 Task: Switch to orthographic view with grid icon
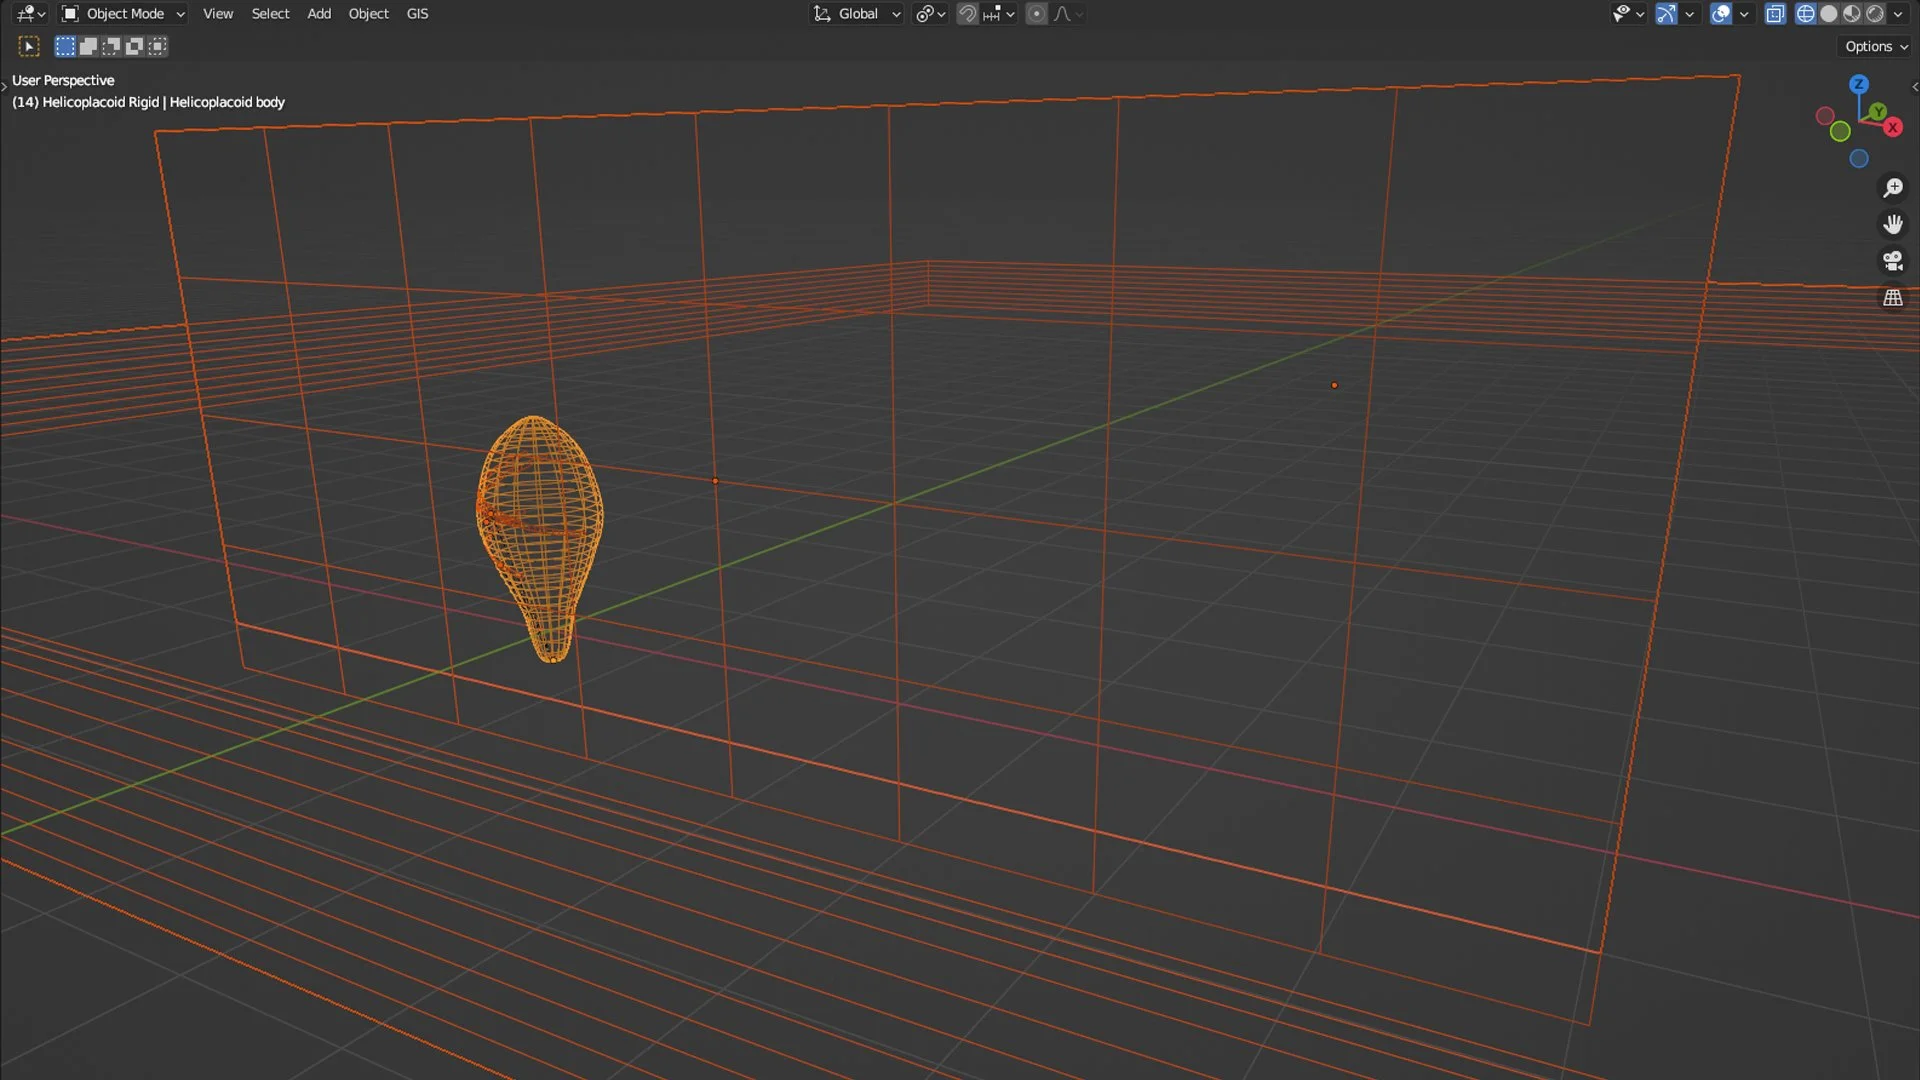click(x=1893, y=298)
